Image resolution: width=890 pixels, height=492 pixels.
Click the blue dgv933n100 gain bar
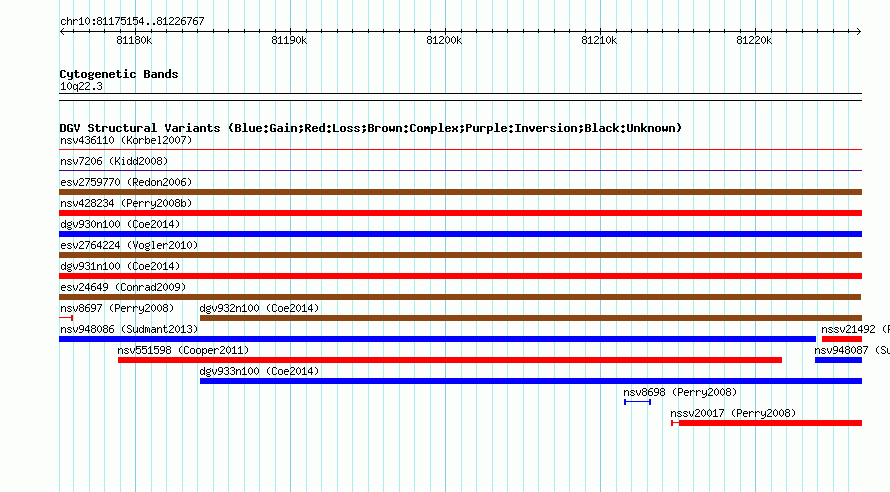531,381
